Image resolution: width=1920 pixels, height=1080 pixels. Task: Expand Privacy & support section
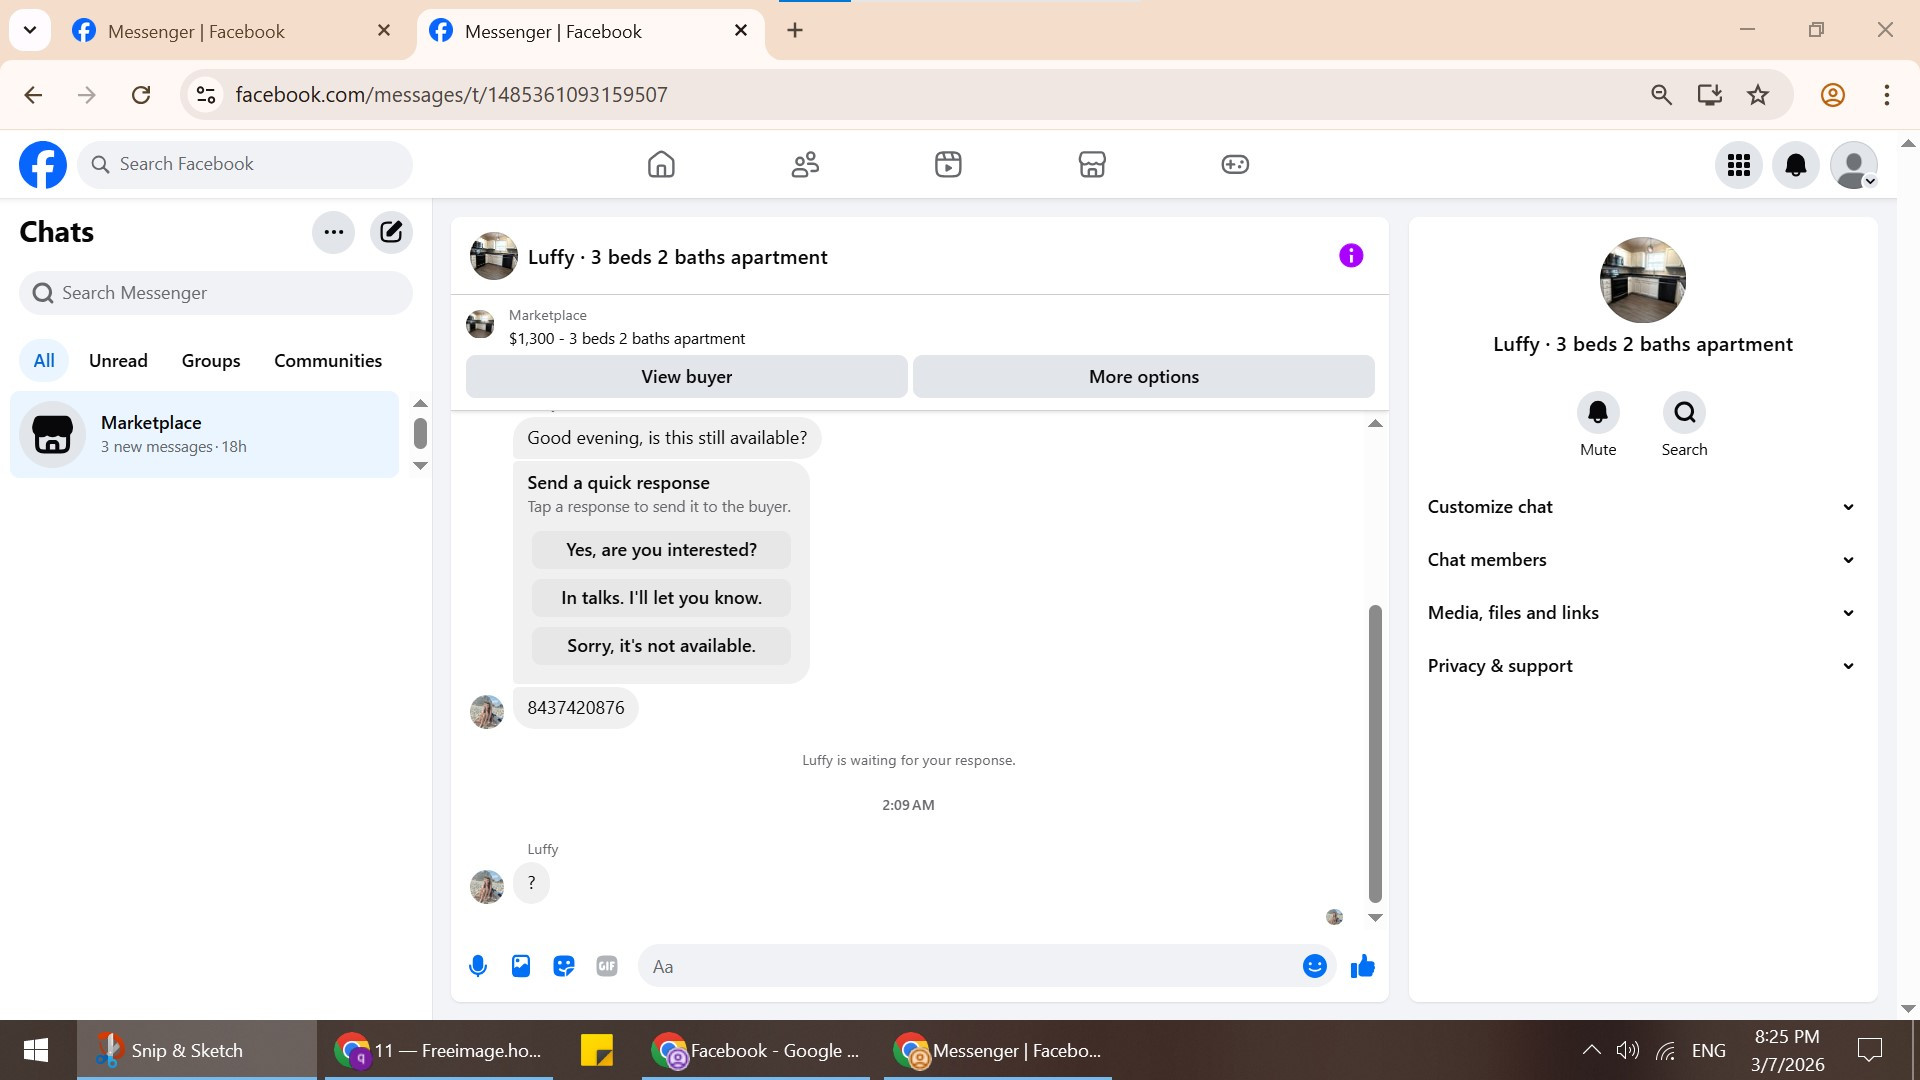(x=1642, y=666)
